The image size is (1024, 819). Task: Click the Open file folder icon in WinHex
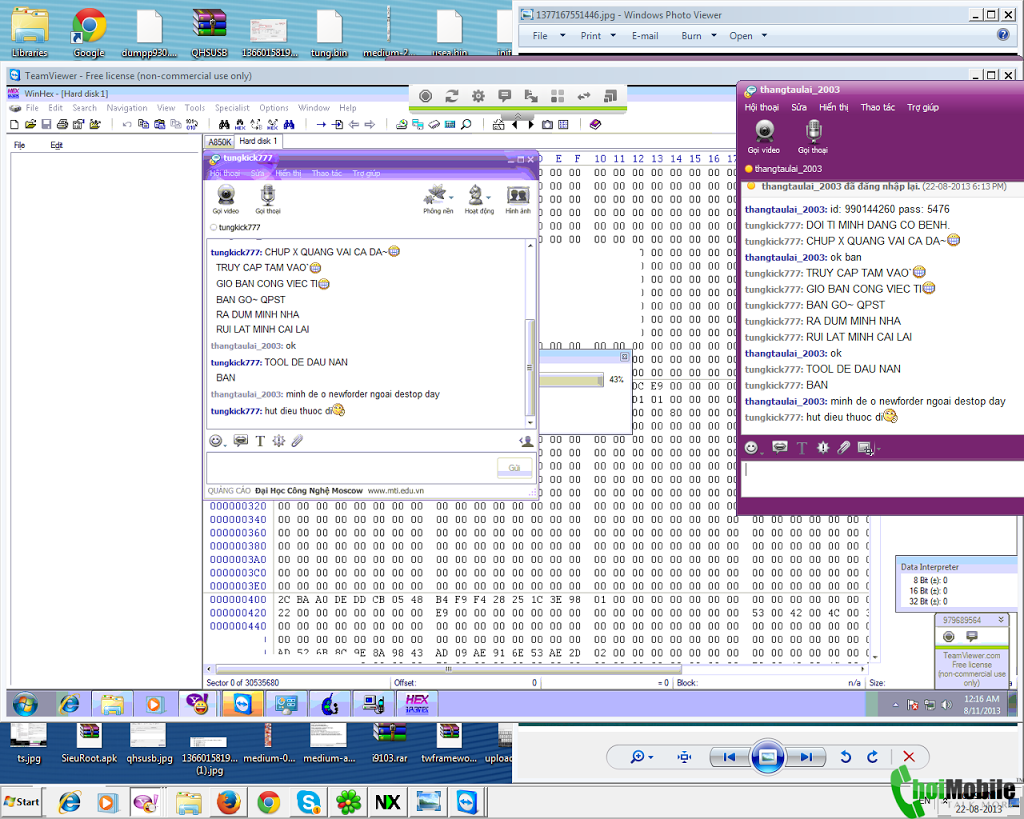(30, 124)
